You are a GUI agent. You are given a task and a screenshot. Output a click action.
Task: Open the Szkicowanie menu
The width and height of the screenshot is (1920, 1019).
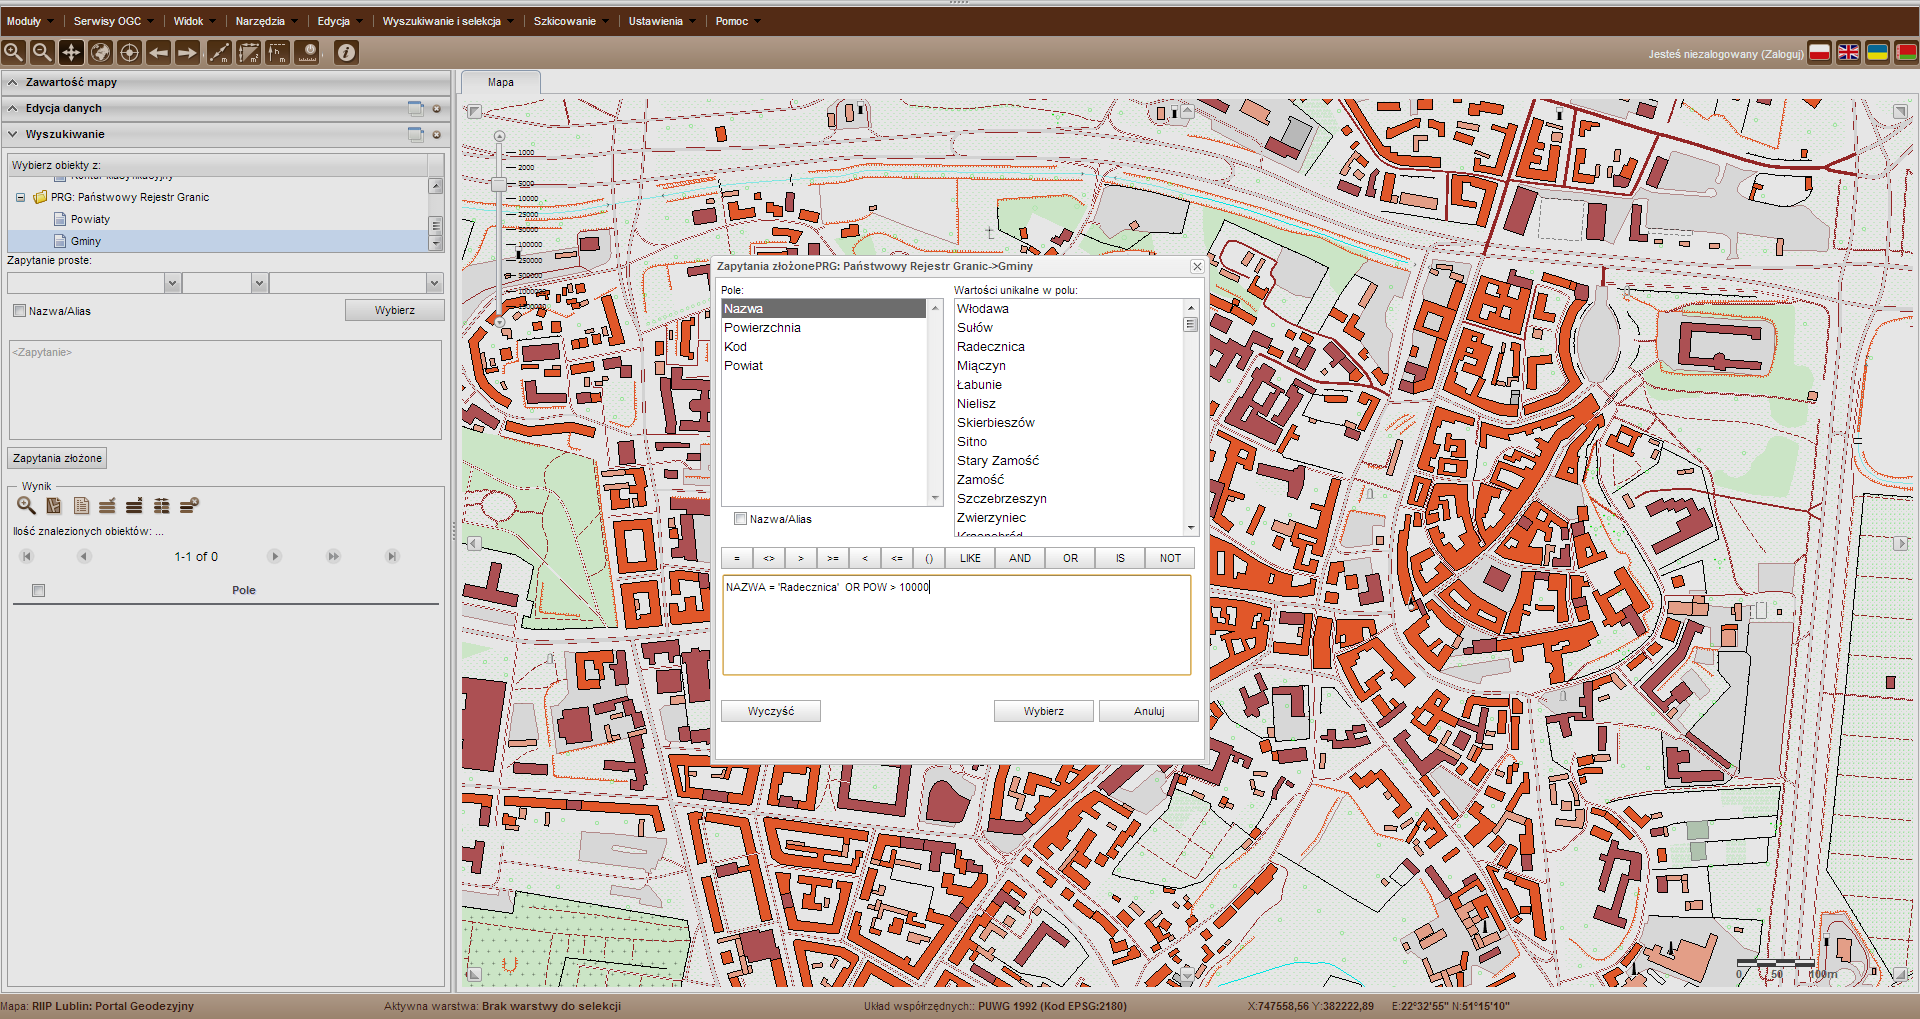coord(570,21)
